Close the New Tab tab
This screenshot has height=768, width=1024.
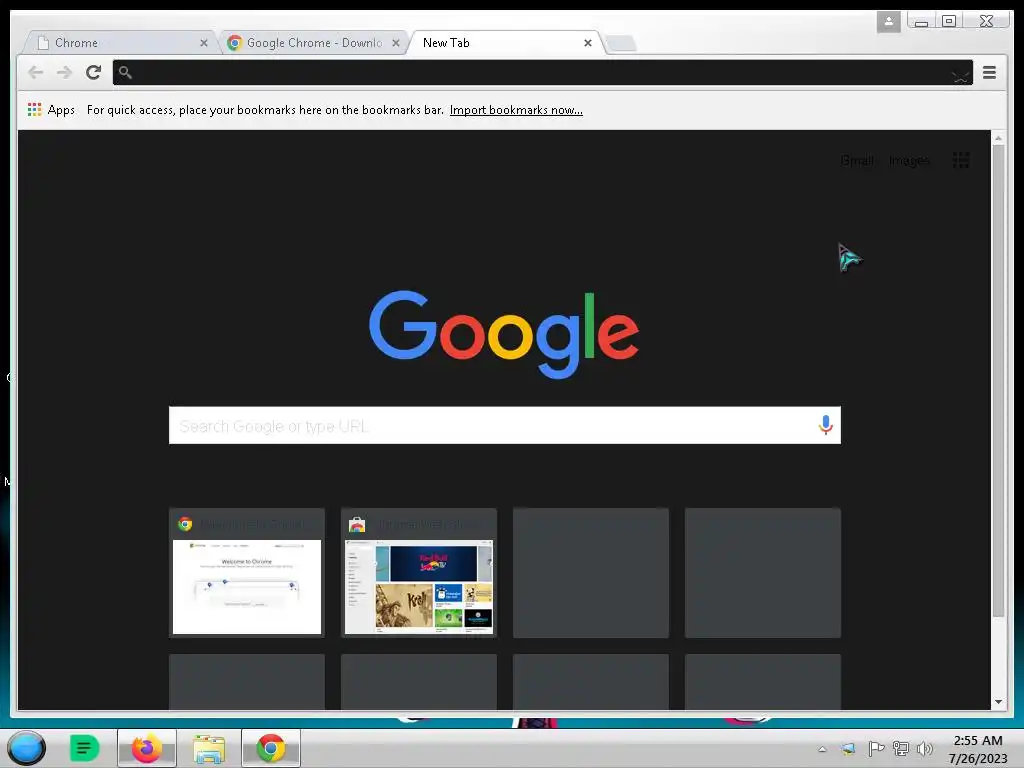(588, 43)
